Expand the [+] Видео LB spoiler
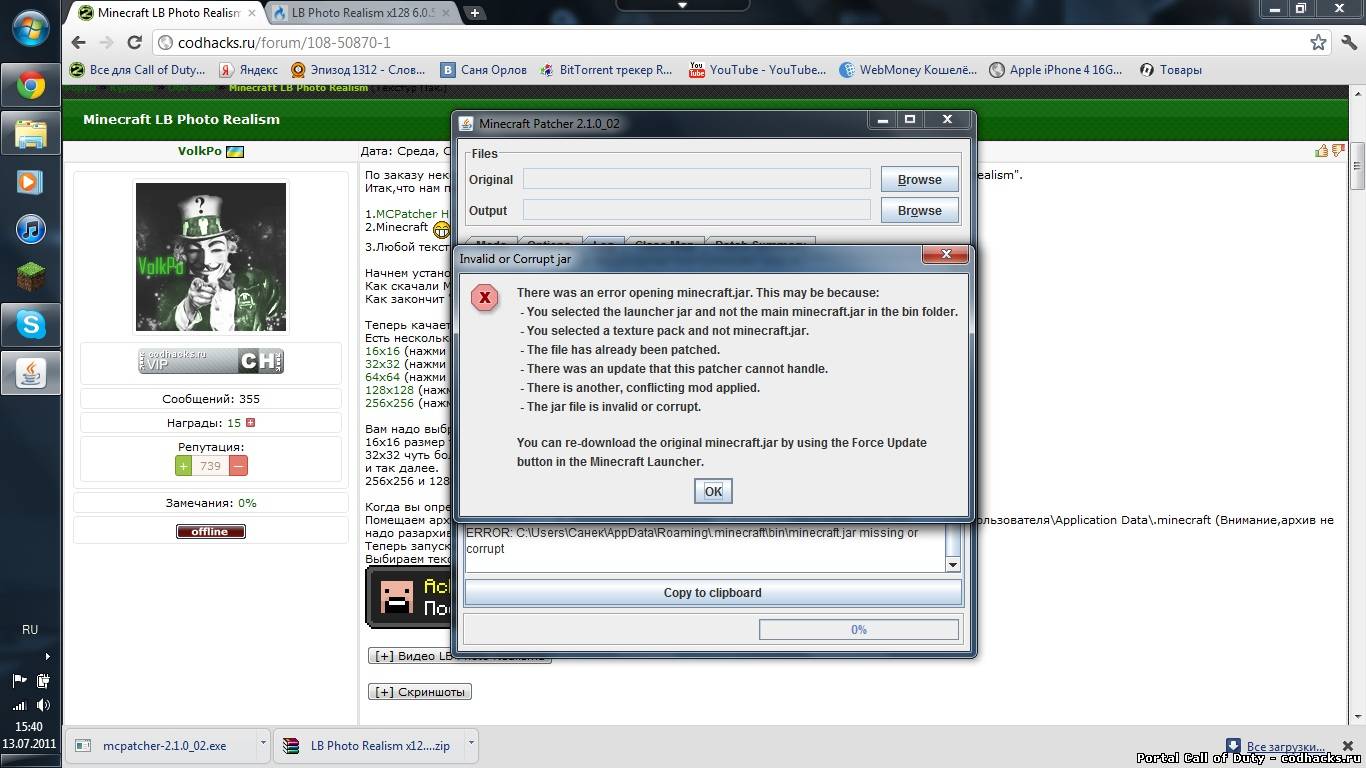The image size is (1366, 768). pos(460,656)
